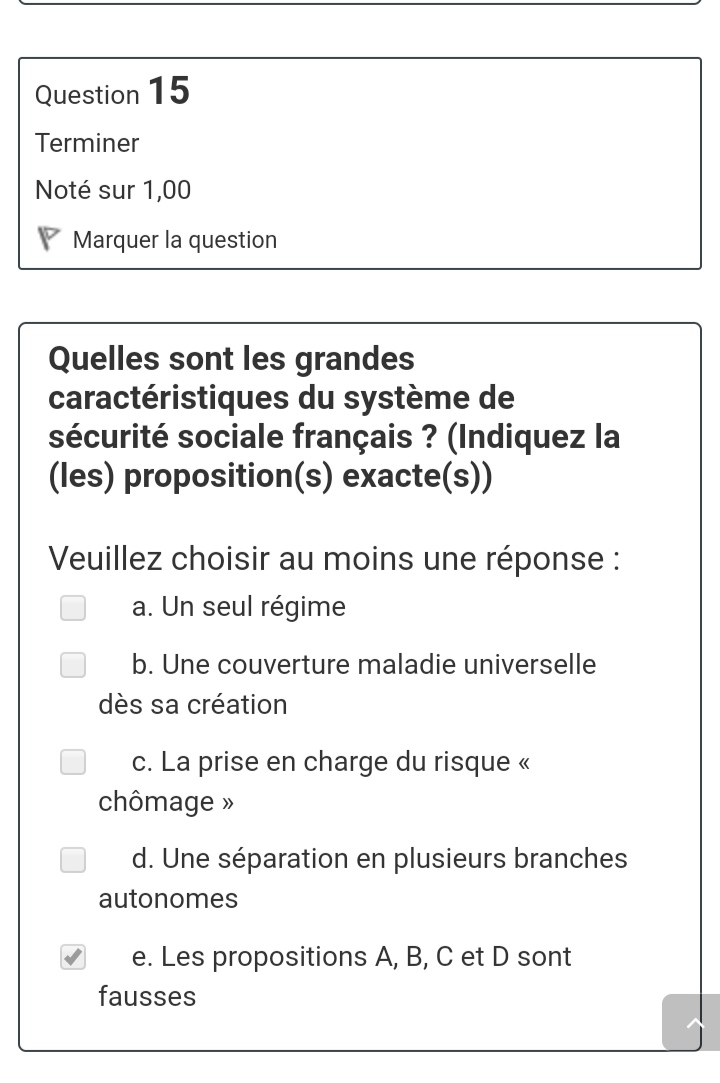Click the 'Marquer la question' link
720x1083 pixels.
tap(175, 240)
